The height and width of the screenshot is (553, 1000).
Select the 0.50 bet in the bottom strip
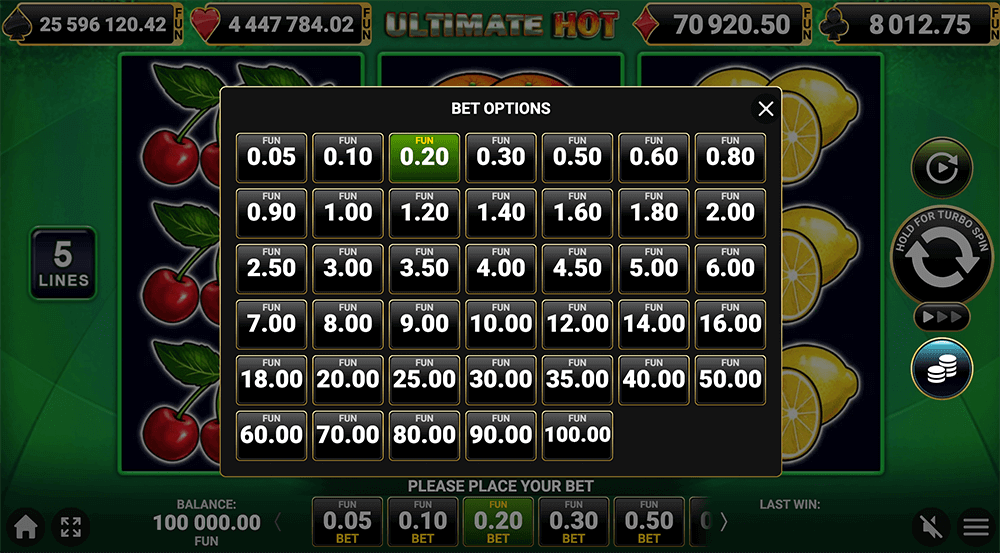[x=649, y=522]
